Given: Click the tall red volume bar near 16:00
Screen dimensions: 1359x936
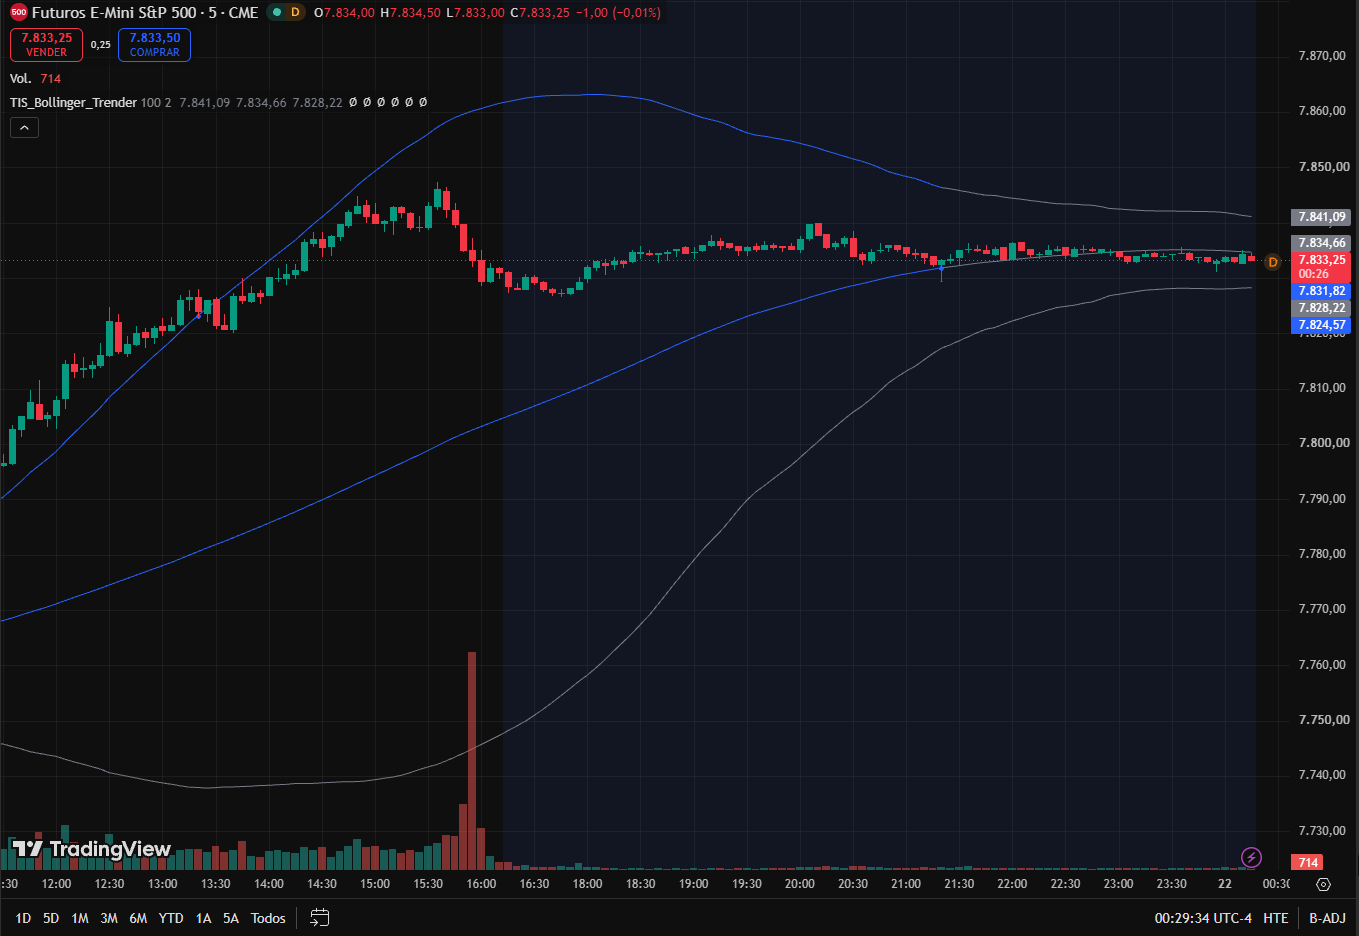Looking at the screenshot, I should (472, 760).
